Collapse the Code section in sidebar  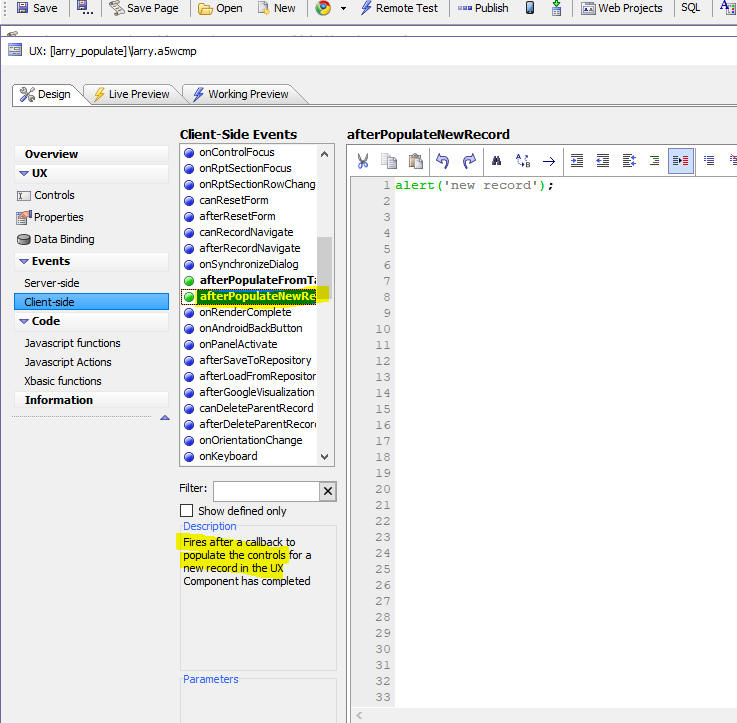pyautogui.click(x=24, y=321)
